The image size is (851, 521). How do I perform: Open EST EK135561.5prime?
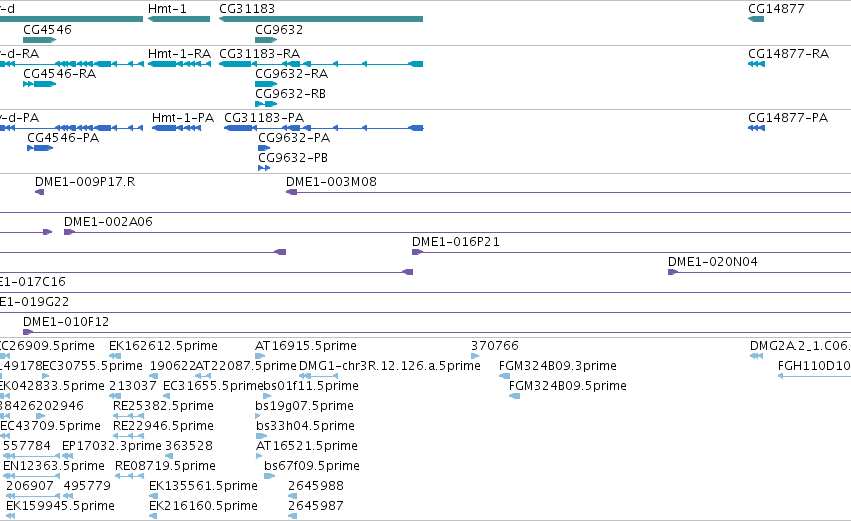click(204, 486)
